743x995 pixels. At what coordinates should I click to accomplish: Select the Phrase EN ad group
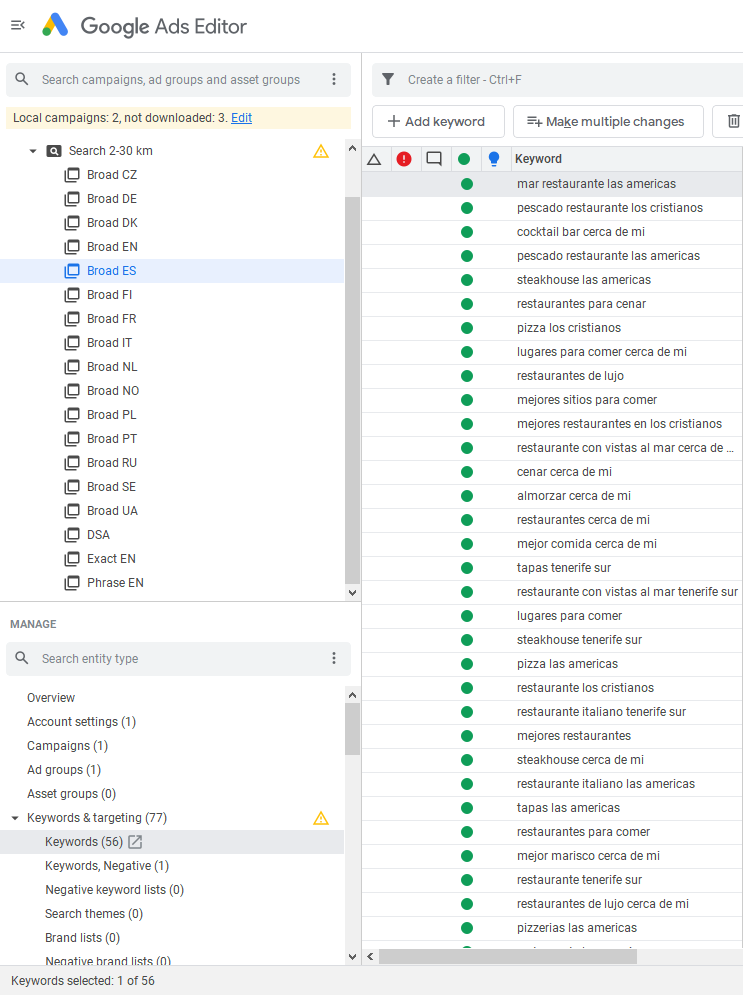(x=115, y=583)
